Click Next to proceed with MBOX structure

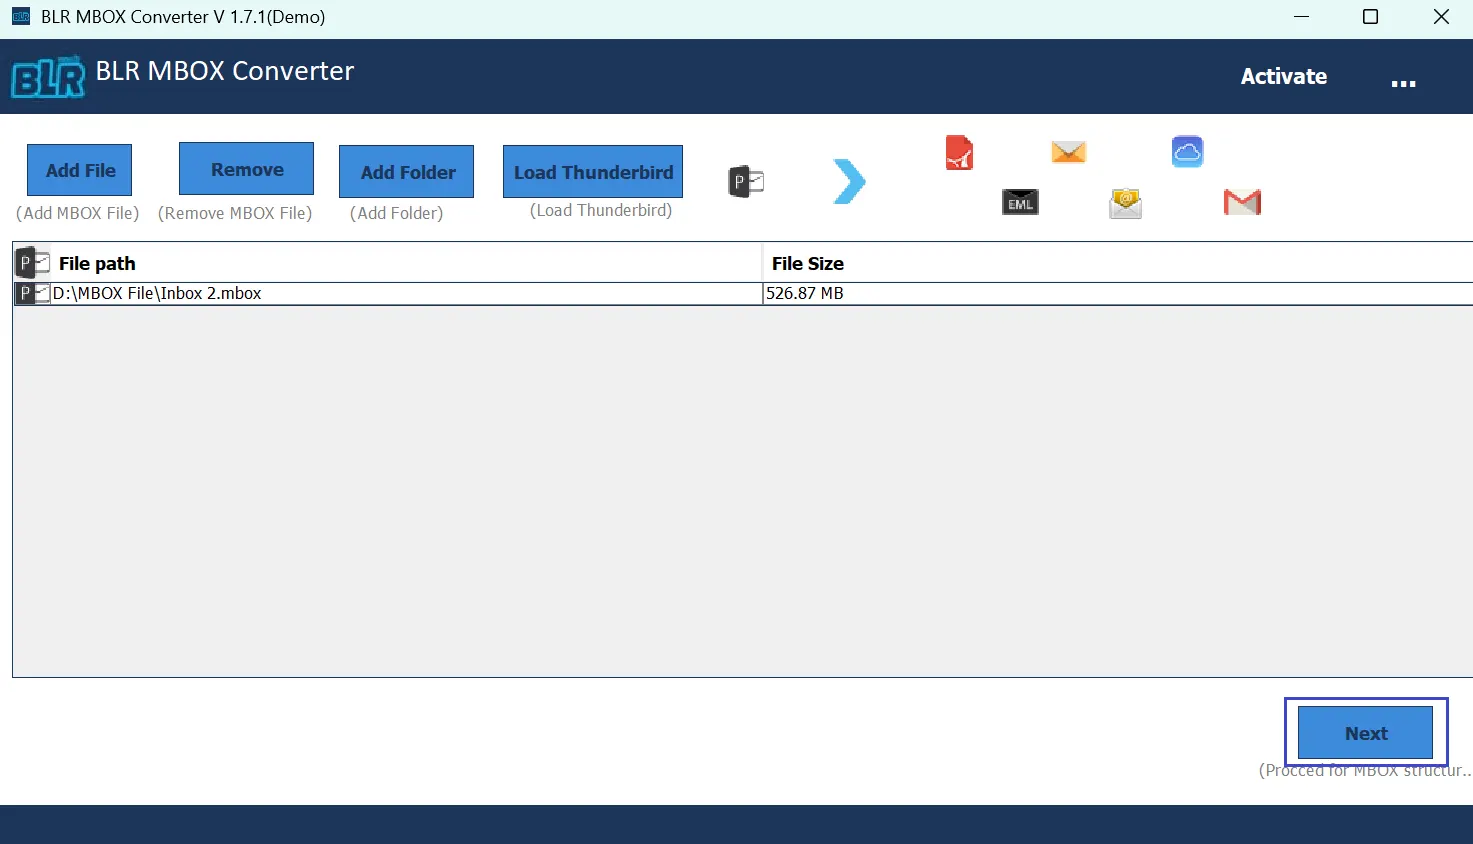click(1365, 733)
